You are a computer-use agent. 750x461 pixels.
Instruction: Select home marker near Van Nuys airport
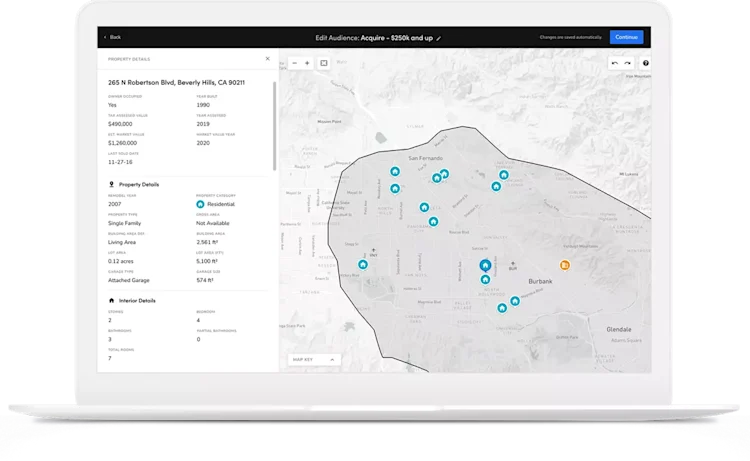pos(363,264)
